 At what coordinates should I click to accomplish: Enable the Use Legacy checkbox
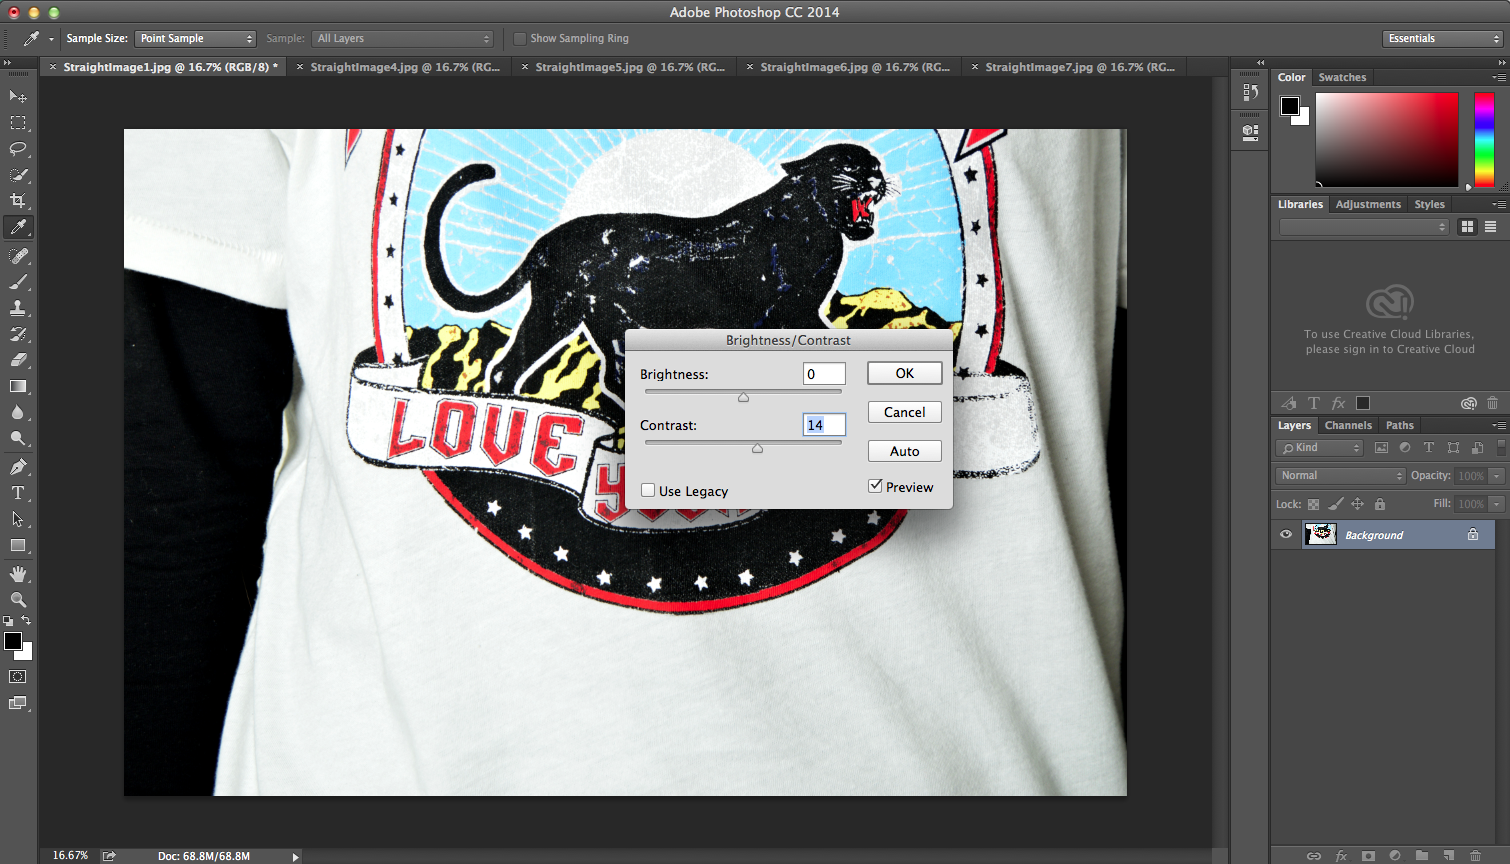[648, 490]
